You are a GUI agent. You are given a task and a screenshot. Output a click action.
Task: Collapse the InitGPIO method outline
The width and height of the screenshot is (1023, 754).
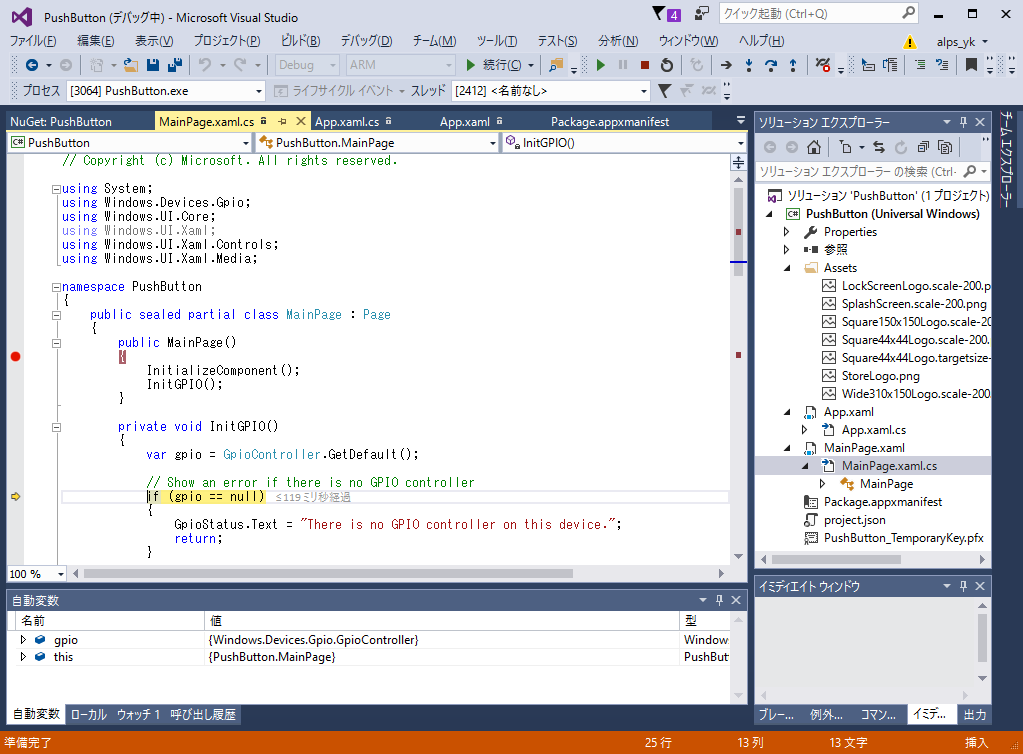coord(56,427)
